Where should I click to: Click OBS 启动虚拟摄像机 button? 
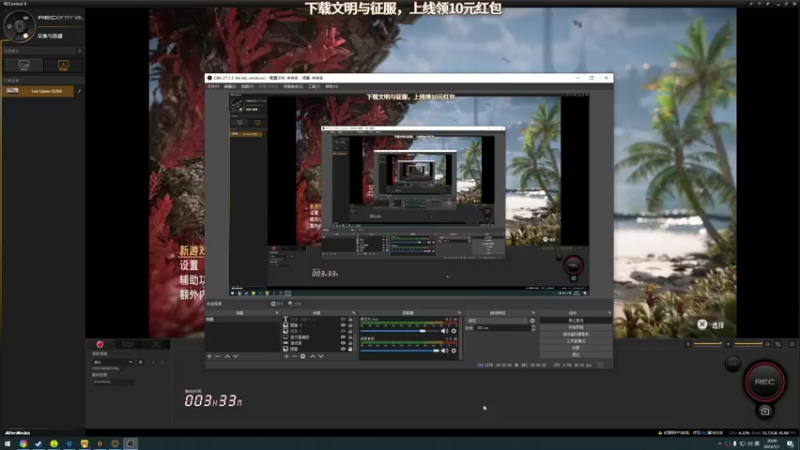pos(576,334)
